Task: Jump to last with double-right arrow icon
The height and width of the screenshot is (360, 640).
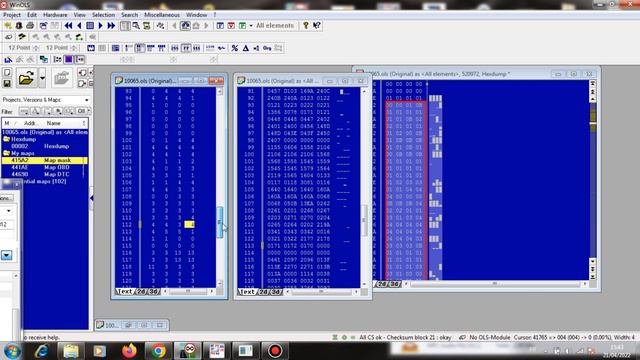Action: 111,25
